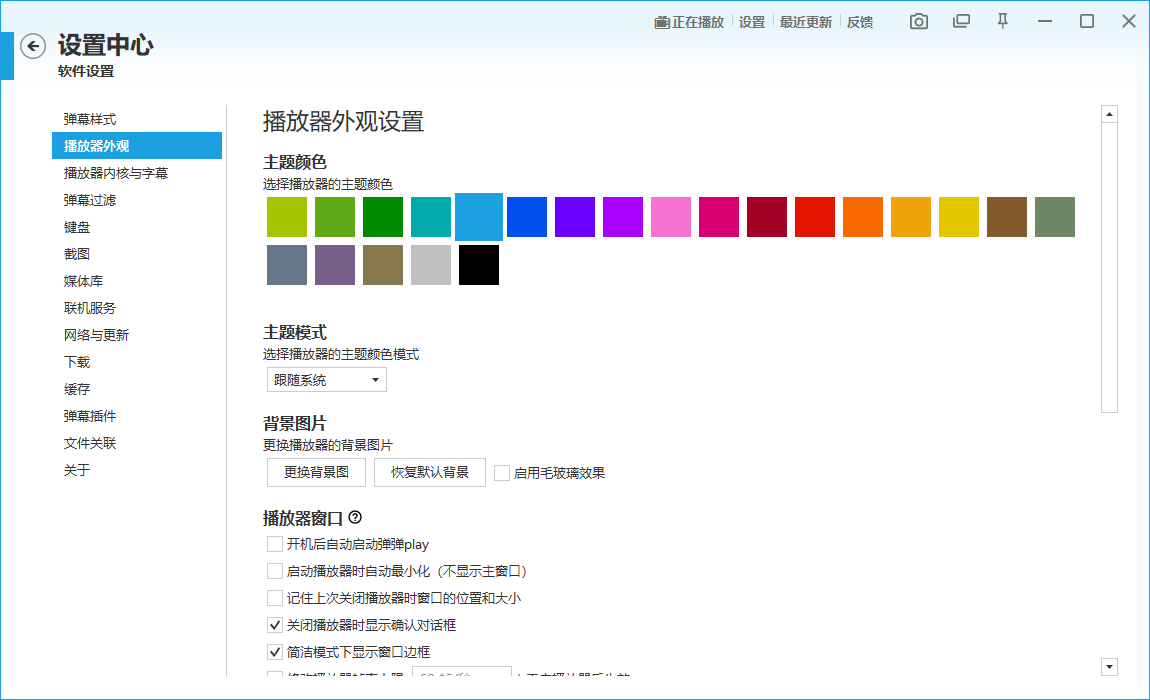
Task: Click the vertical scrollbar thumb
Action: [1110, 268]
